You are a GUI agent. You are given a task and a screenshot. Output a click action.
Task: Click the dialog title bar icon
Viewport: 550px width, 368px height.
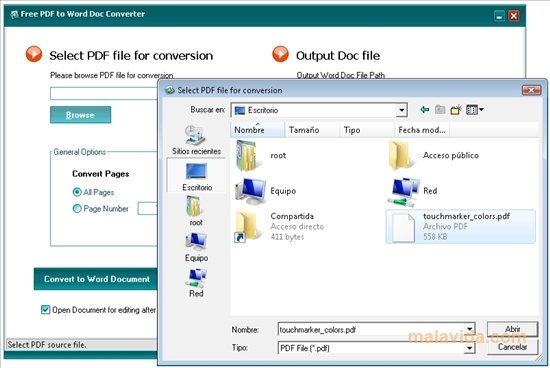coord(170,90)
